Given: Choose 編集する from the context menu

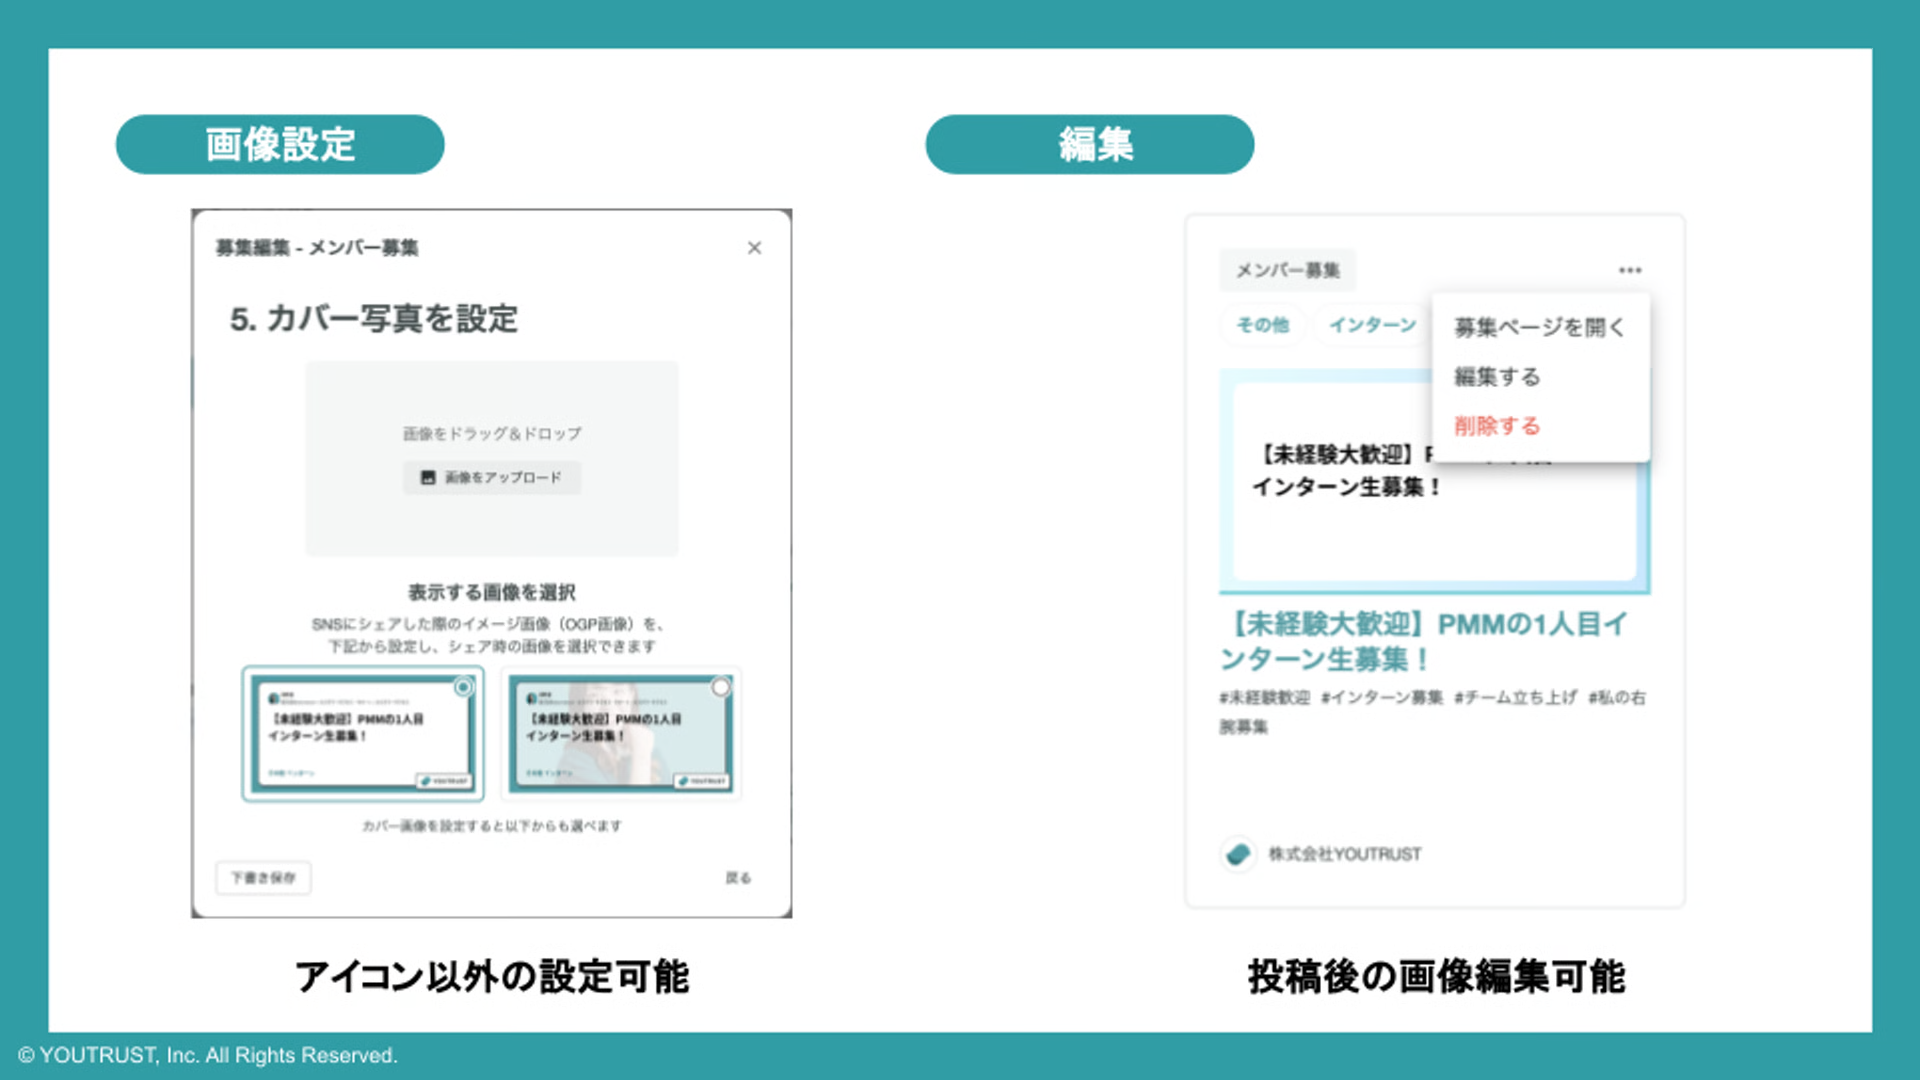Looking at the screenshot, I should [1496, 377].
